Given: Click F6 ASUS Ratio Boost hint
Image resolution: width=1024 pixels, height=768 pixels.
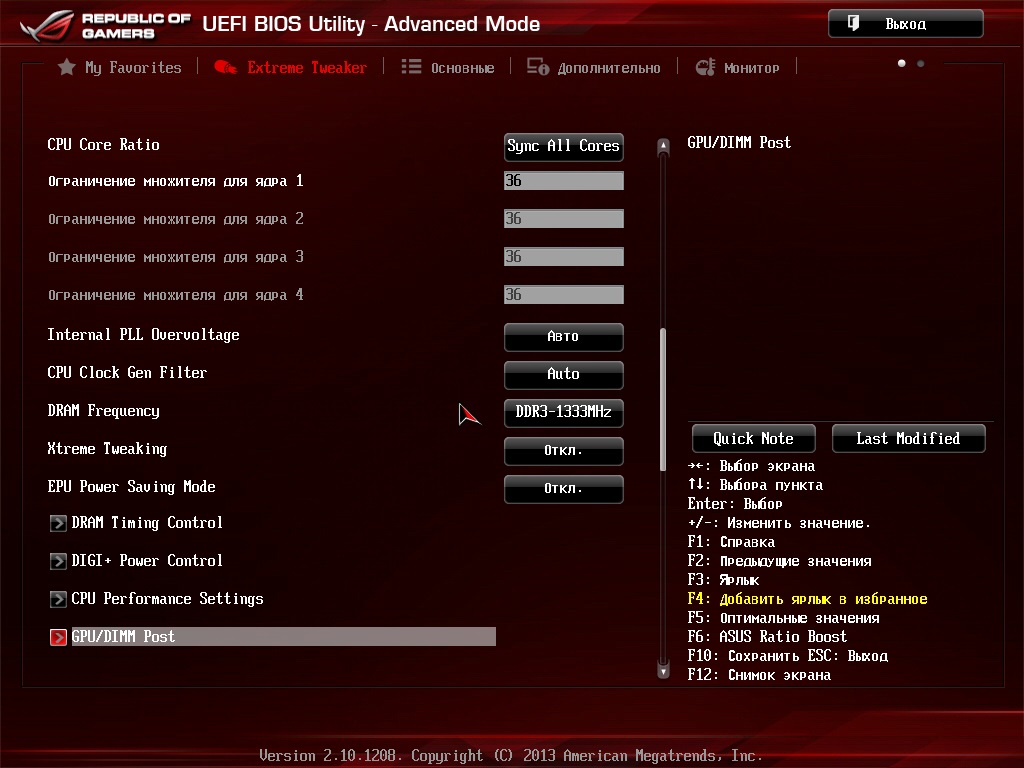Looking at the screenshot, I should (x=767, y=637).
